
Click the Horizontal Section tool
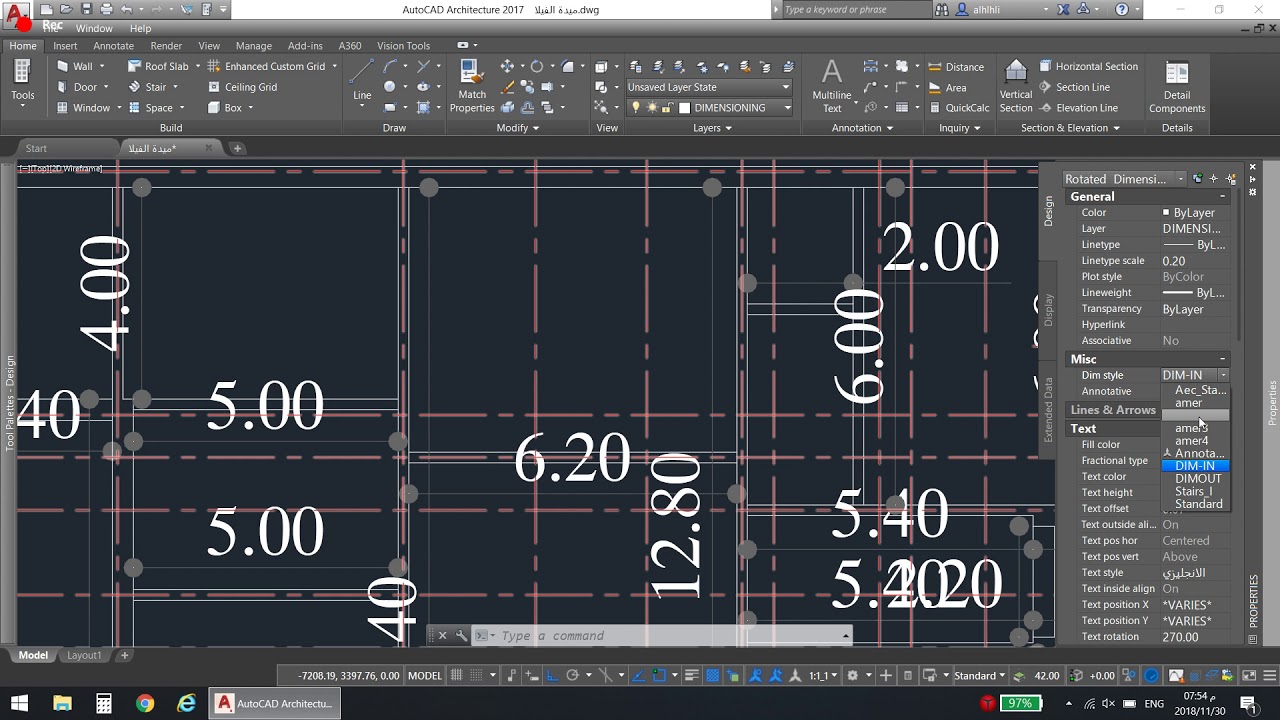(x=1088, y=66)
